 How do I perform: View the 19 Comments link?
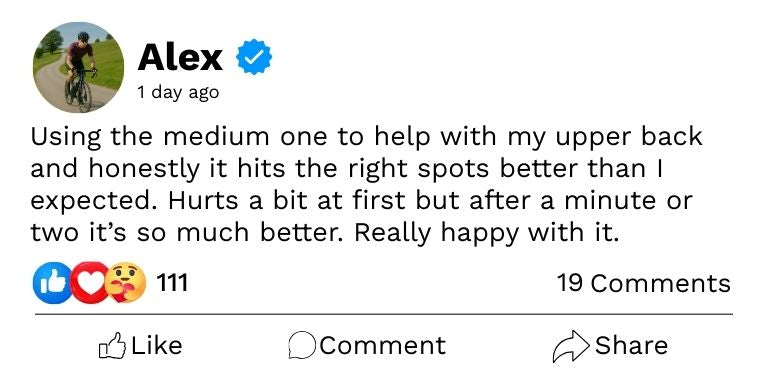(x=644, y=283)
